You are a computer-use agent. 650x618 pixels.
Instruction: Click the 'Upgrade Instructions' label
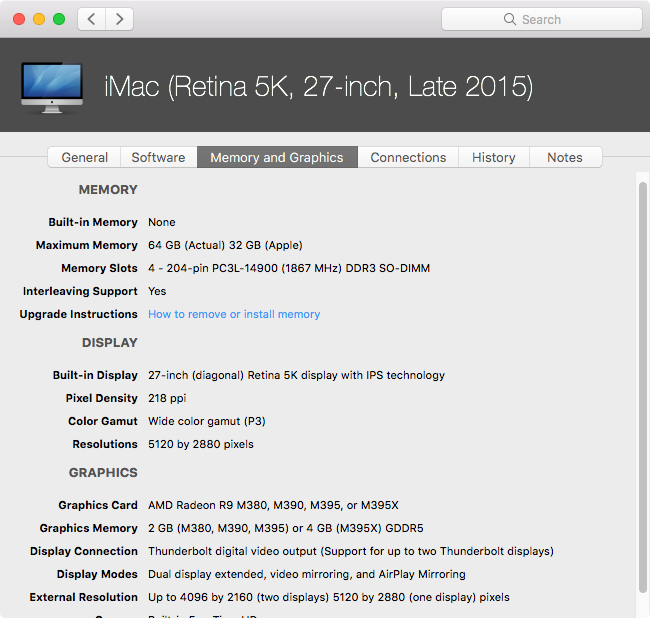point(78,314)
